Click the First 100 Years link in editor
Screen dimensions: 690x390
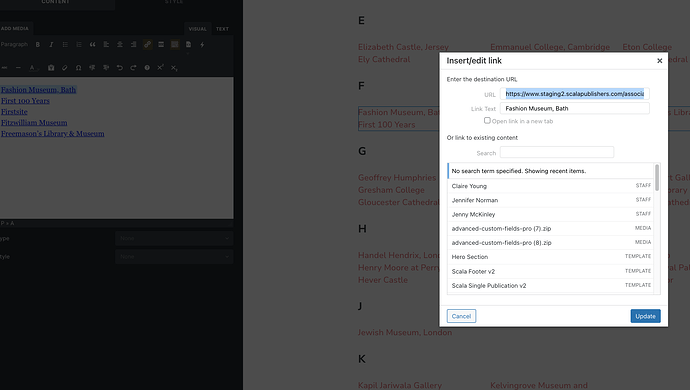tap(25, 101)
